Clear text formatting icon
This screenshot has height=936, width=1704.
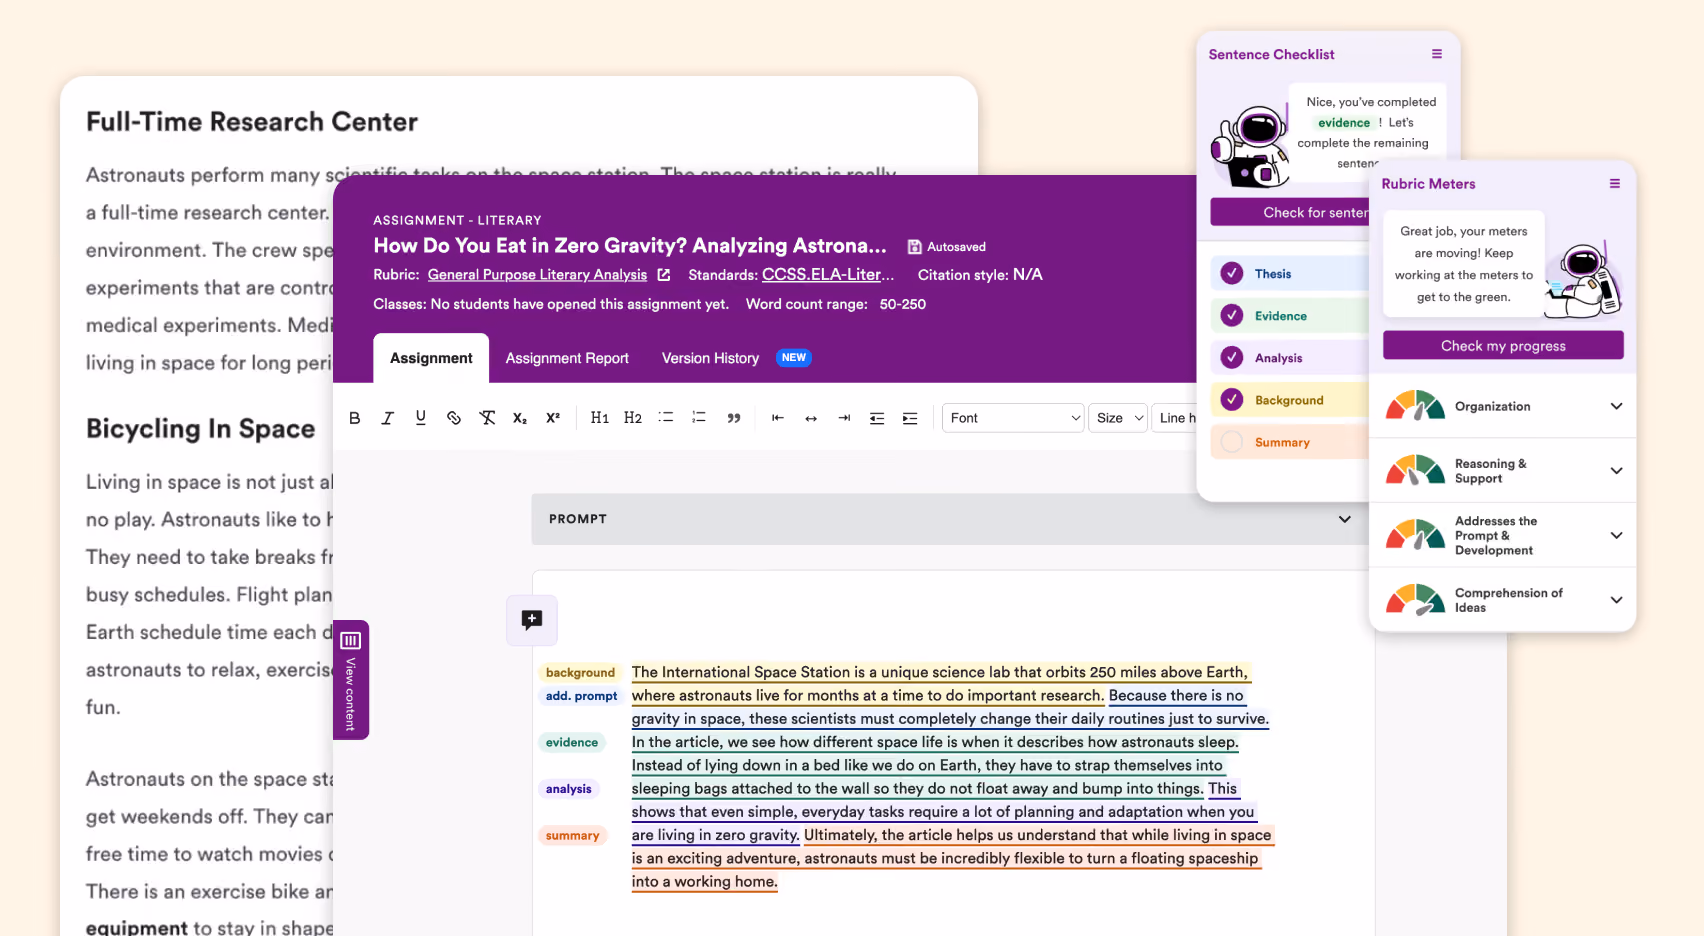[487, 418]
